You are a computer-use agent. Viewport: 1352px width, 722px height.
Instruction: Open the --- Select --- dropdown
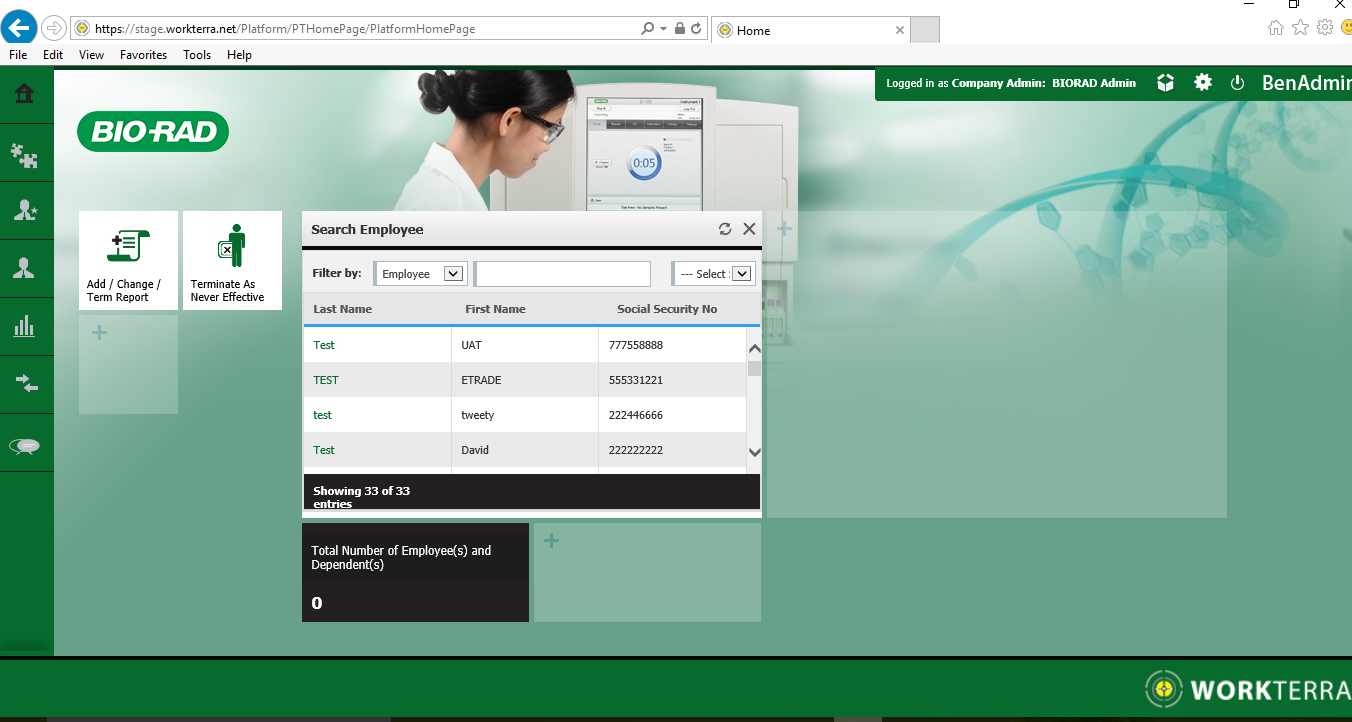coord(741,274)
